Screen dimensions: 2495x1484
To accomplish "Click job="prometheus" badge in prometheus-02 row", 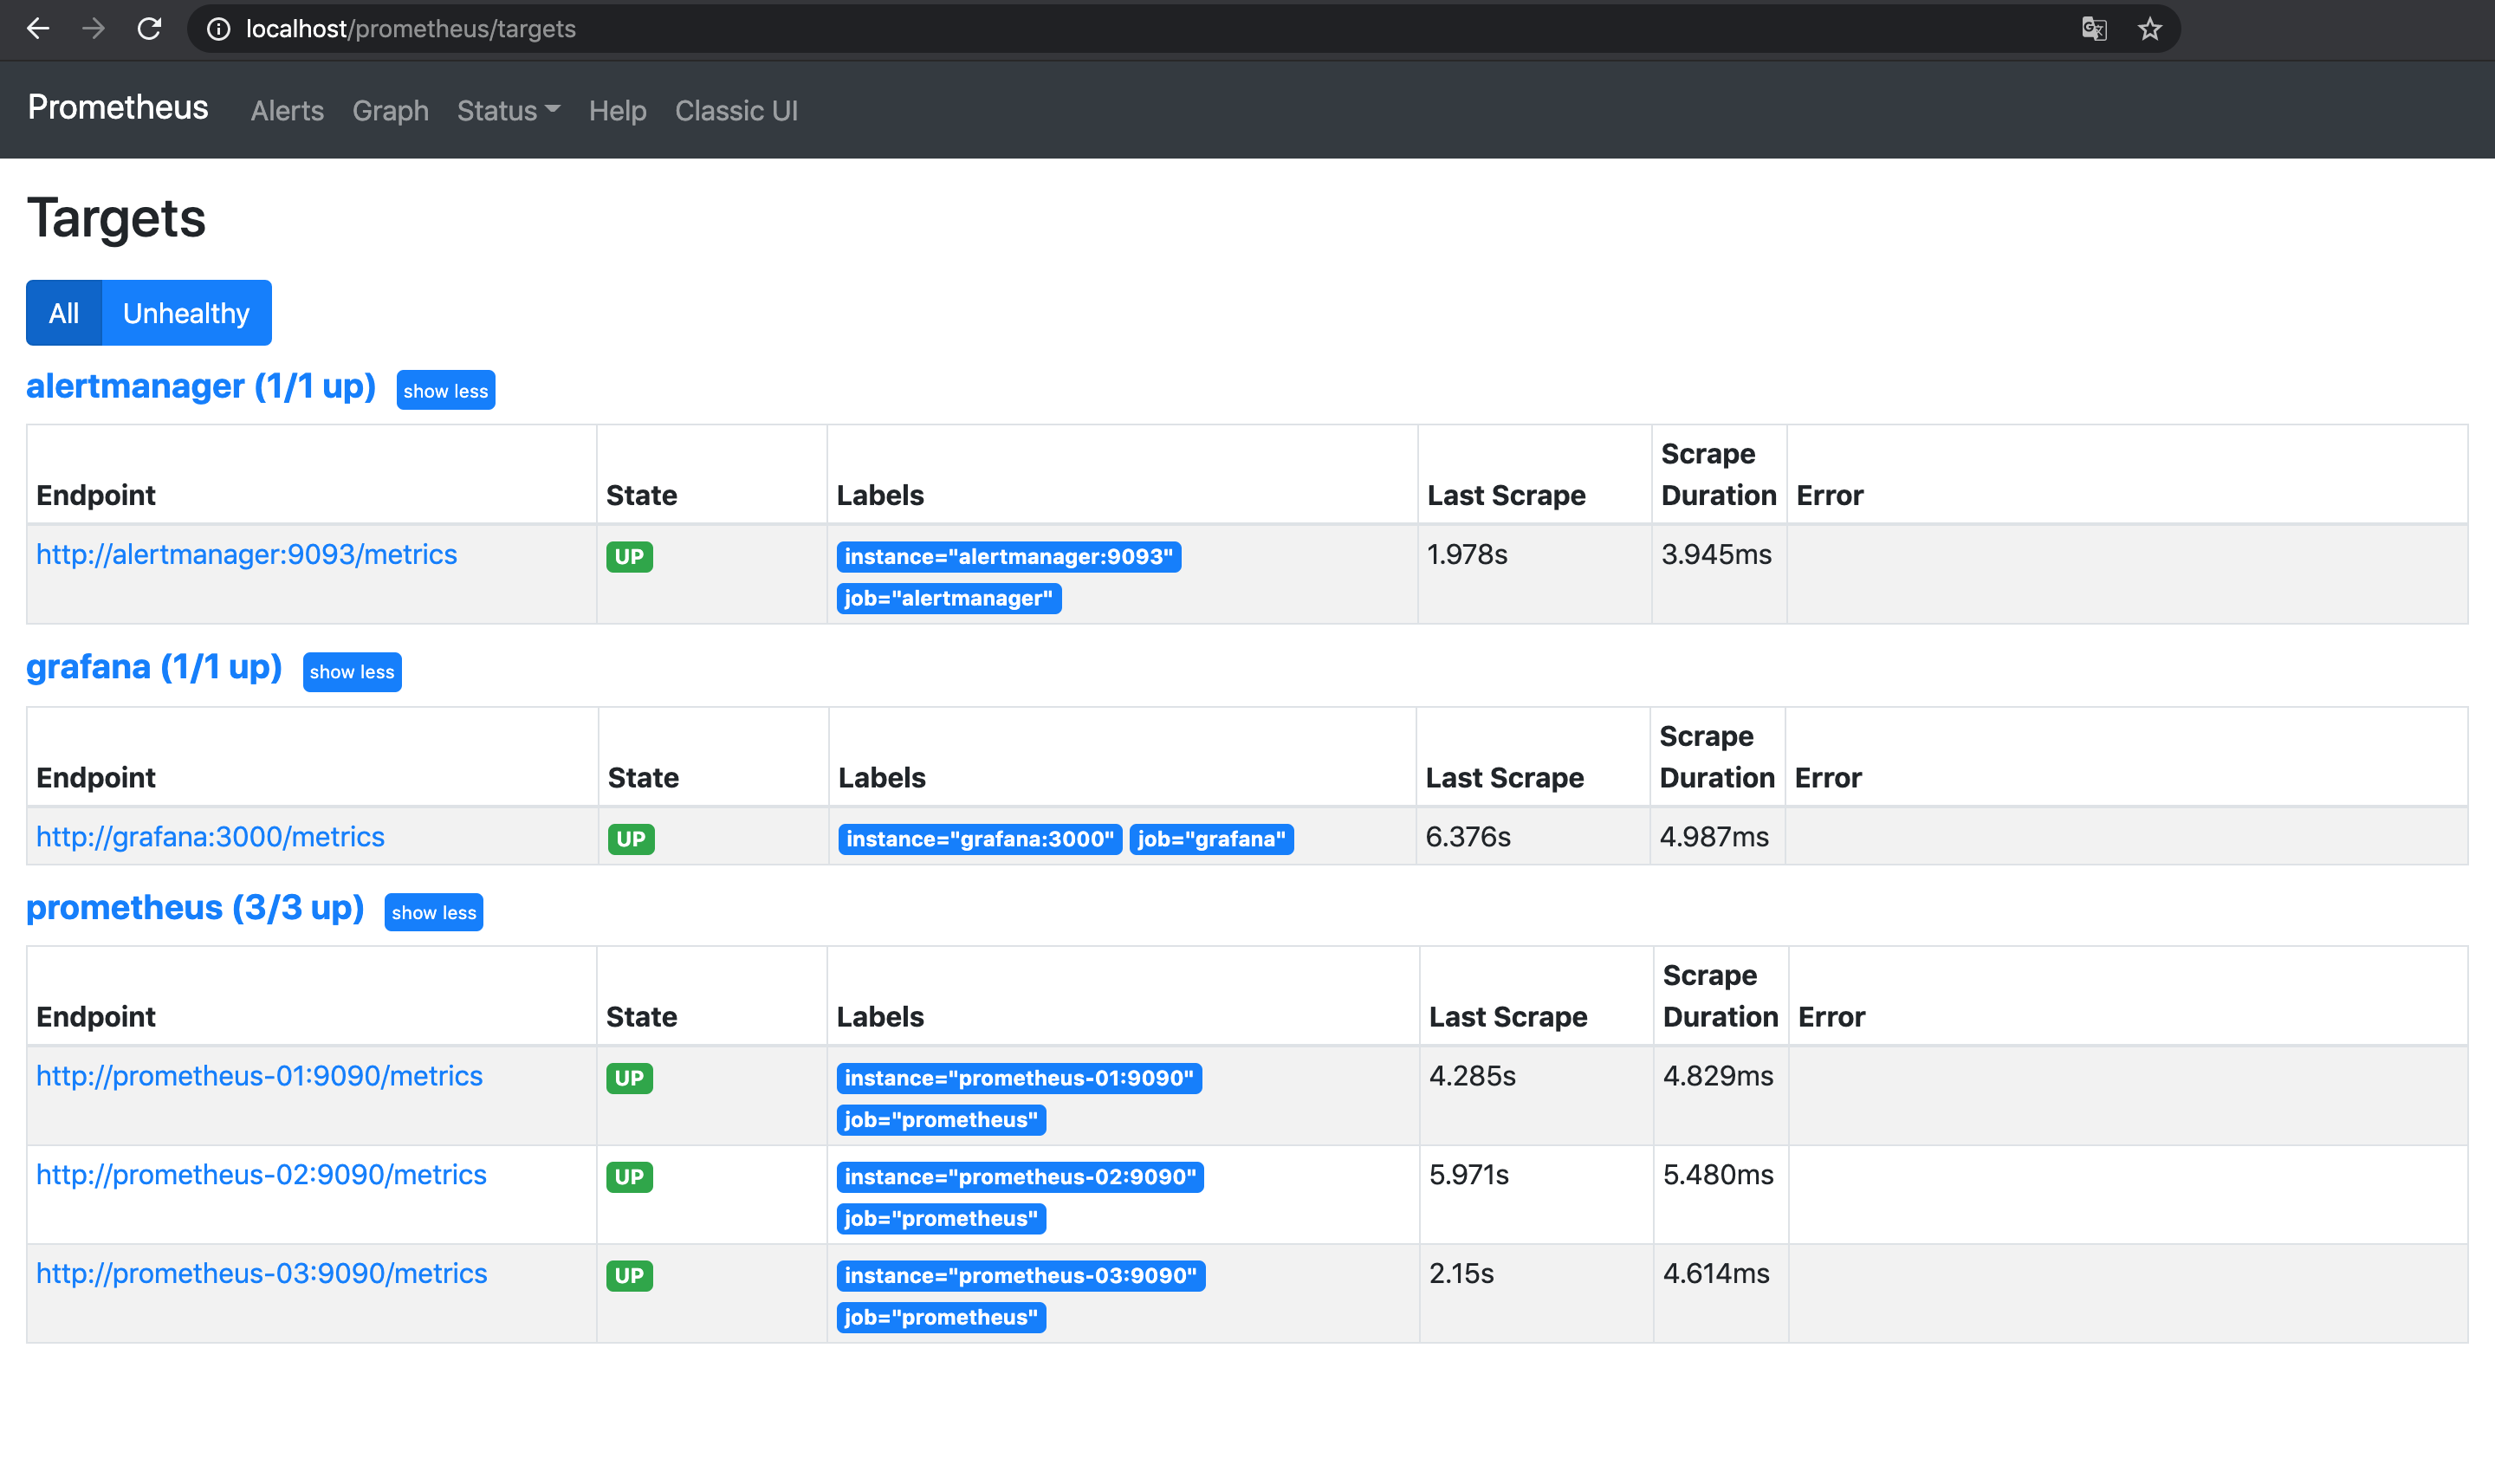I will pyautogui.click(x=942, y=1219).
